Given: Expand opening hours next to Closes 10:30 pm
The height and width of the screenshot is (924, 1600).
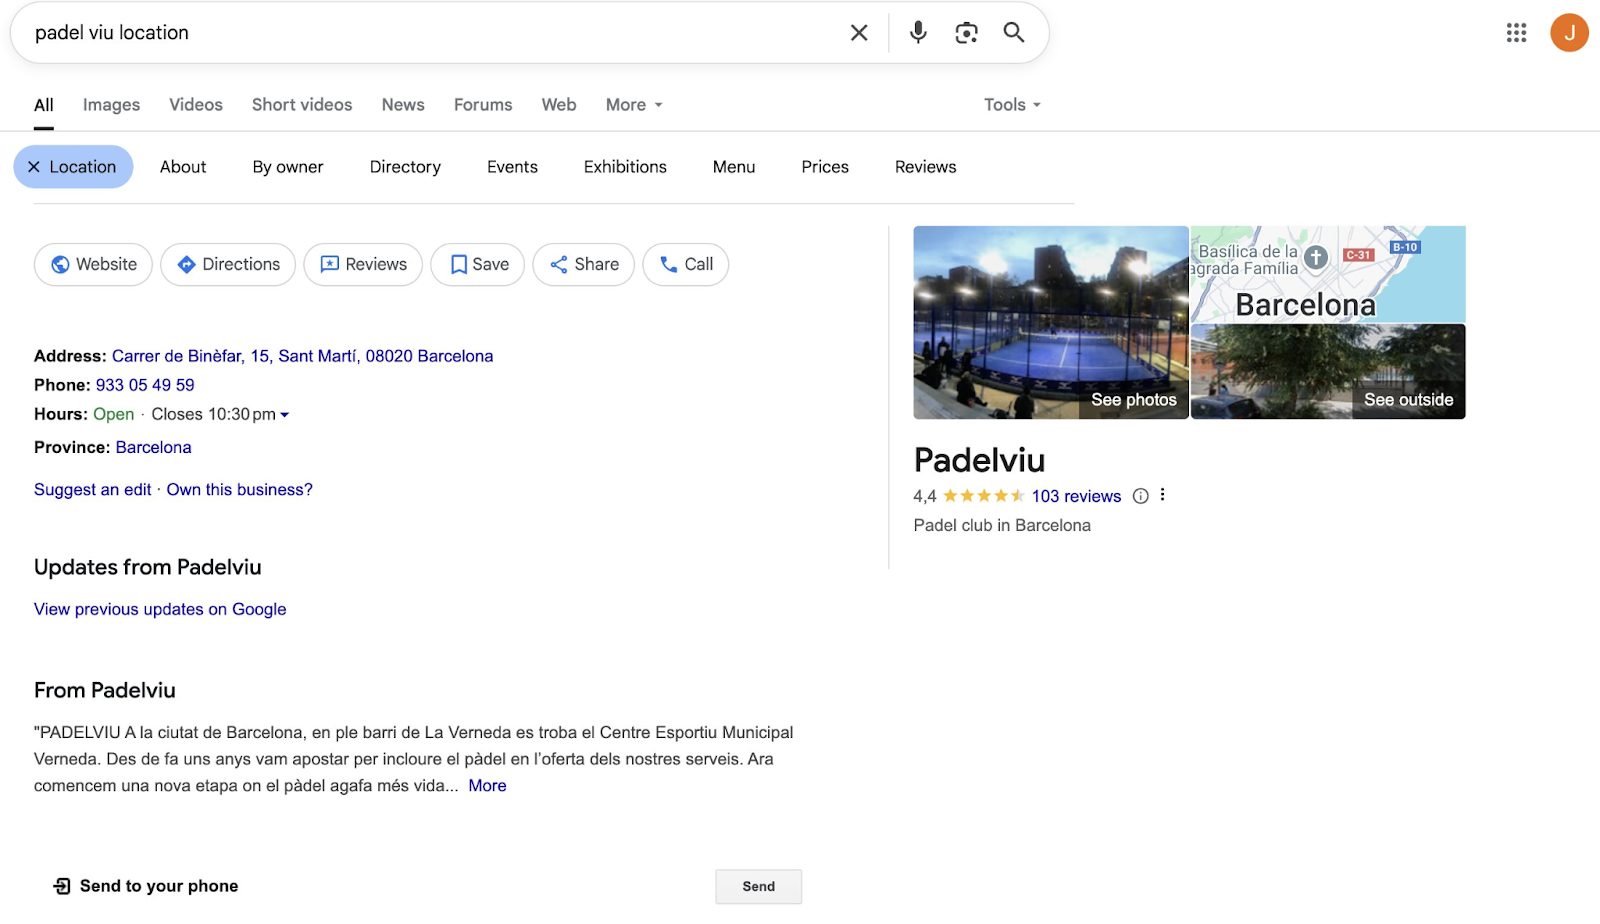Looking at the screenshot, I should tap(285, 415).
